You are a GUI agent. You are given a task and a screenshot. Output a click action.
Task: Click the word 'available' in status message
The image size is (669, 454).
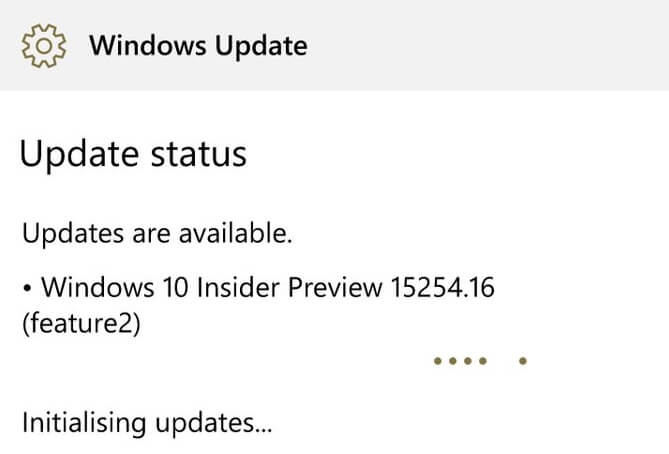coord(233,233)
